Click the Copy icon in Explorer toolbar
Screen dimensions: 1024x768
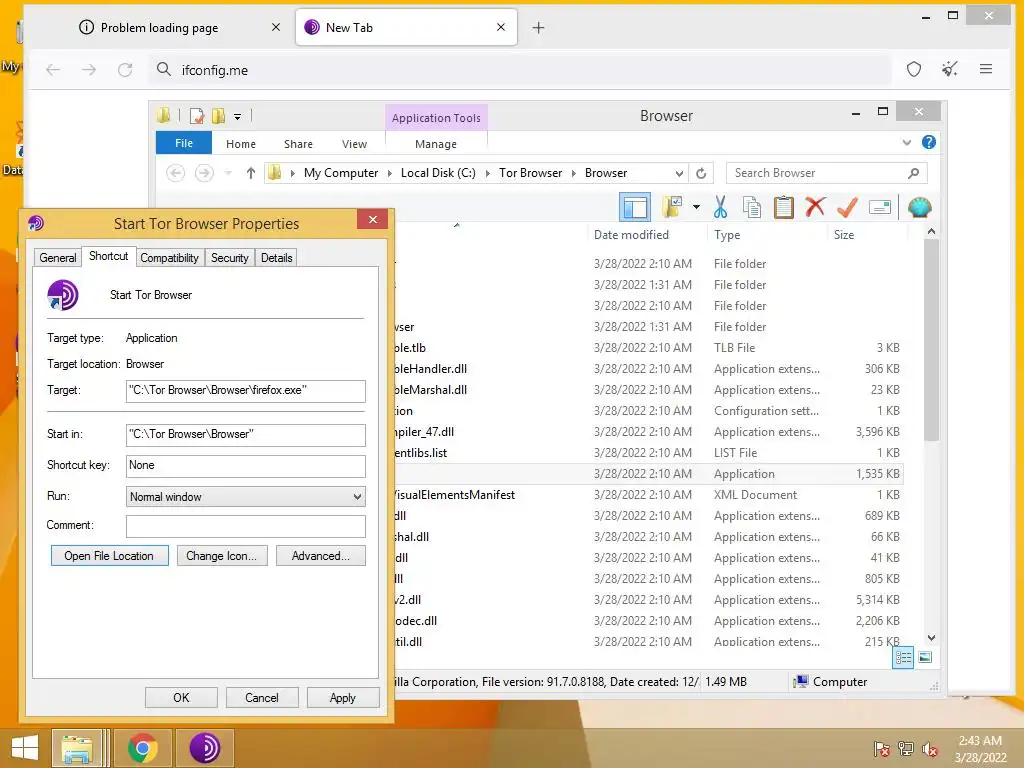(752, 208)
